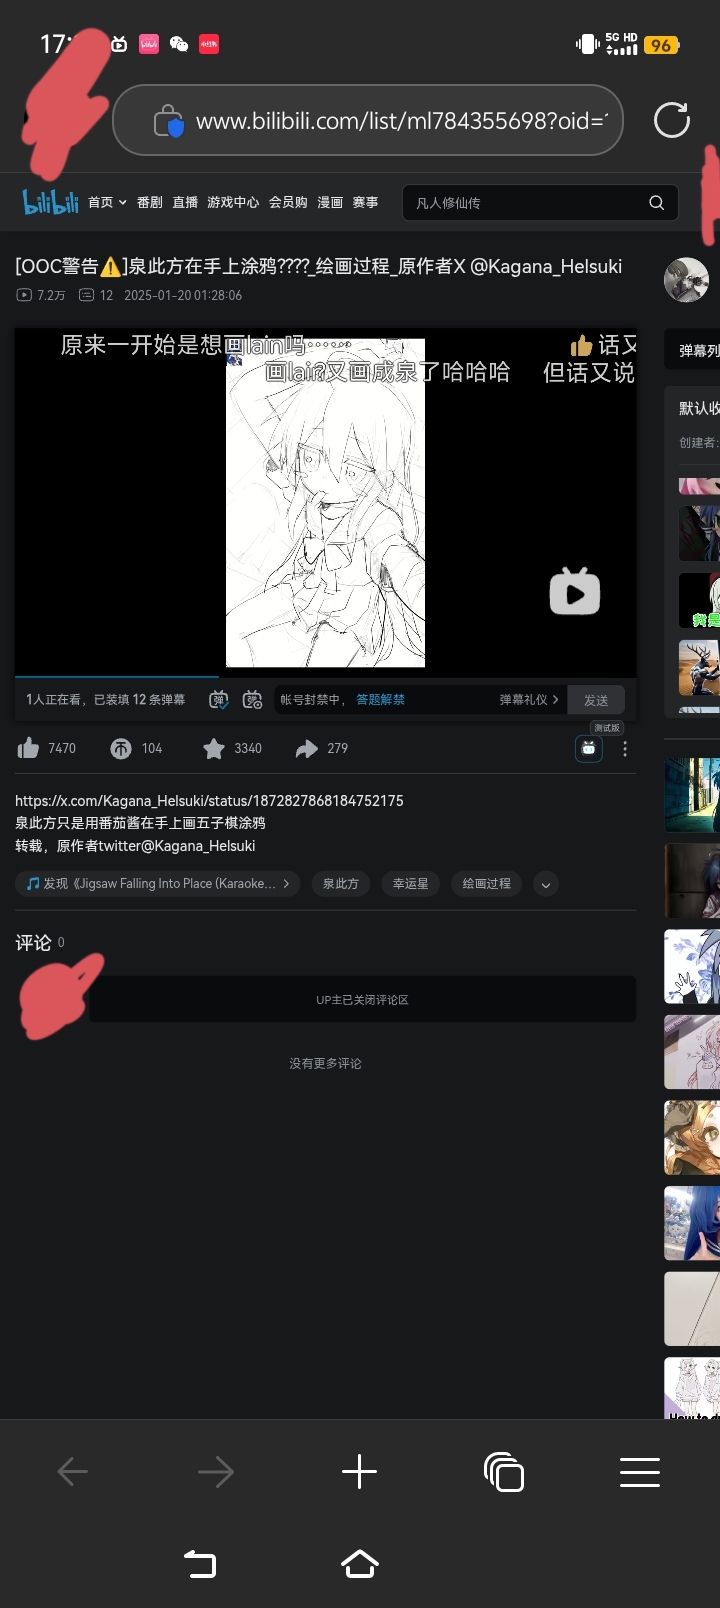Click the search magnifier icon

coord(656,203)
